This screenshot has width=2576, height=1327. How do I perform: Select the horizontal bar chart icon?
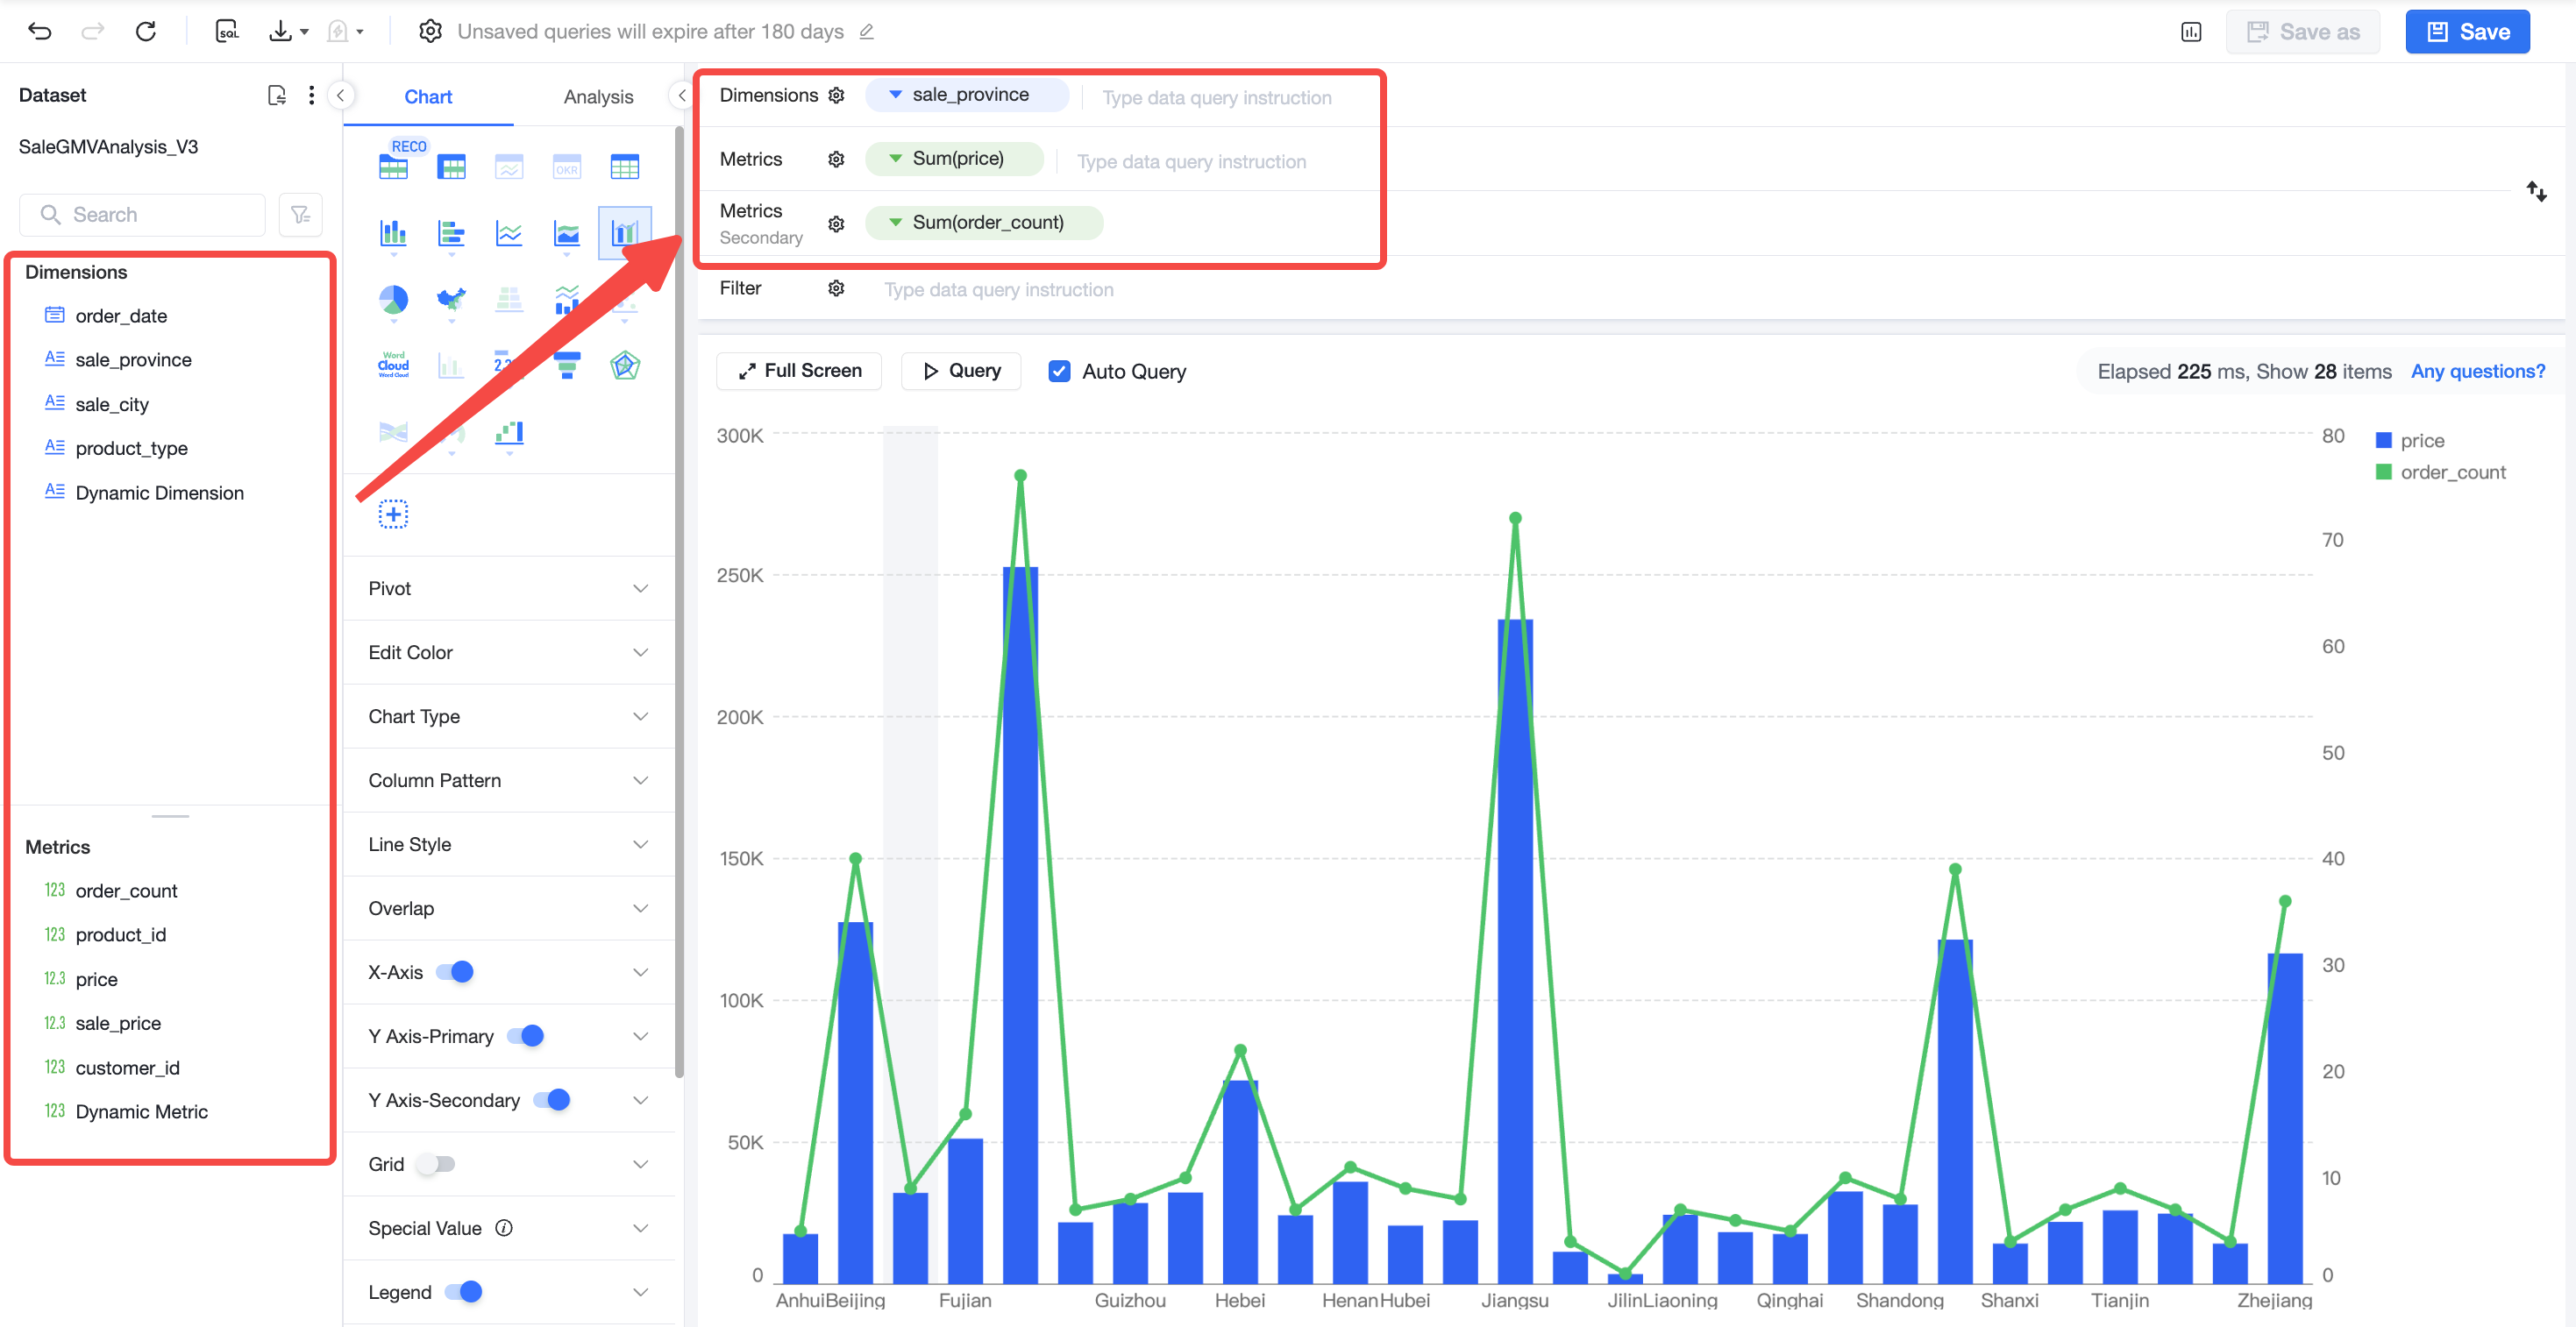(451, 233)
